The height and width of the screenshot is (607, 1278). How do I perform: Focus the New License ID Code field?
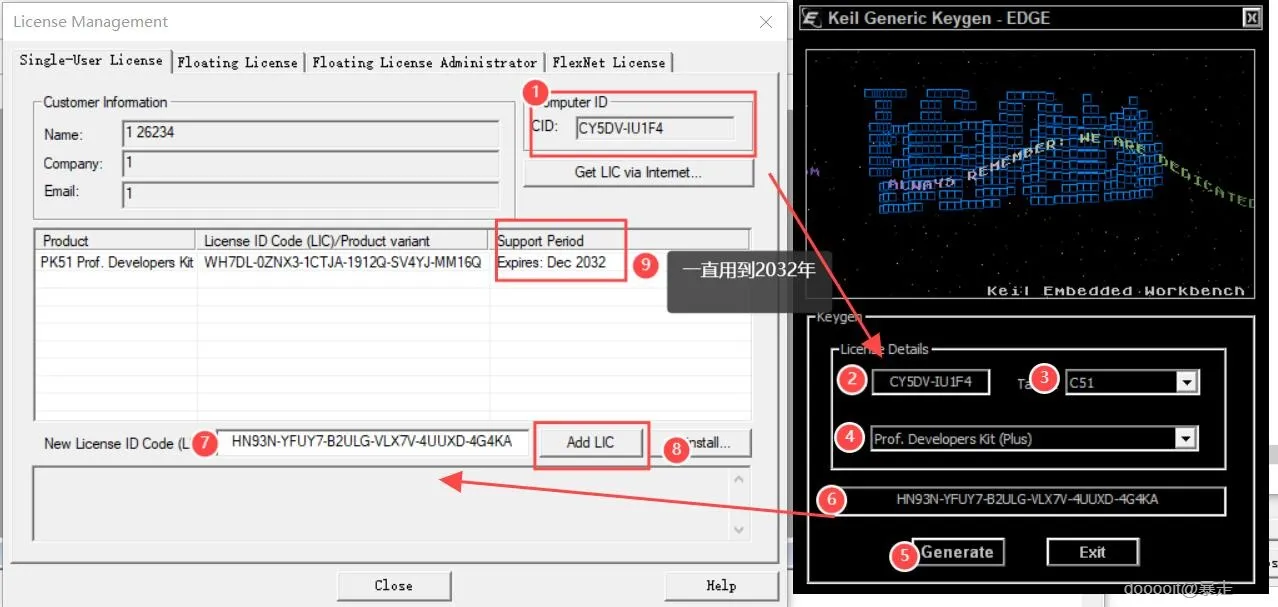[x=371, y=441]
